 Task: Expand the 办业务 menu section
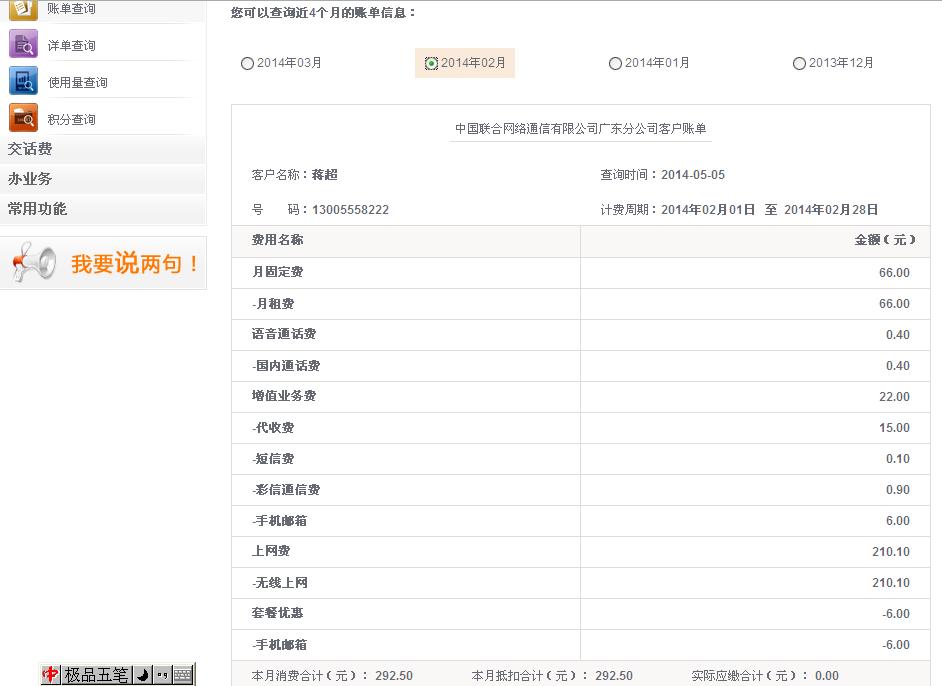30,179
